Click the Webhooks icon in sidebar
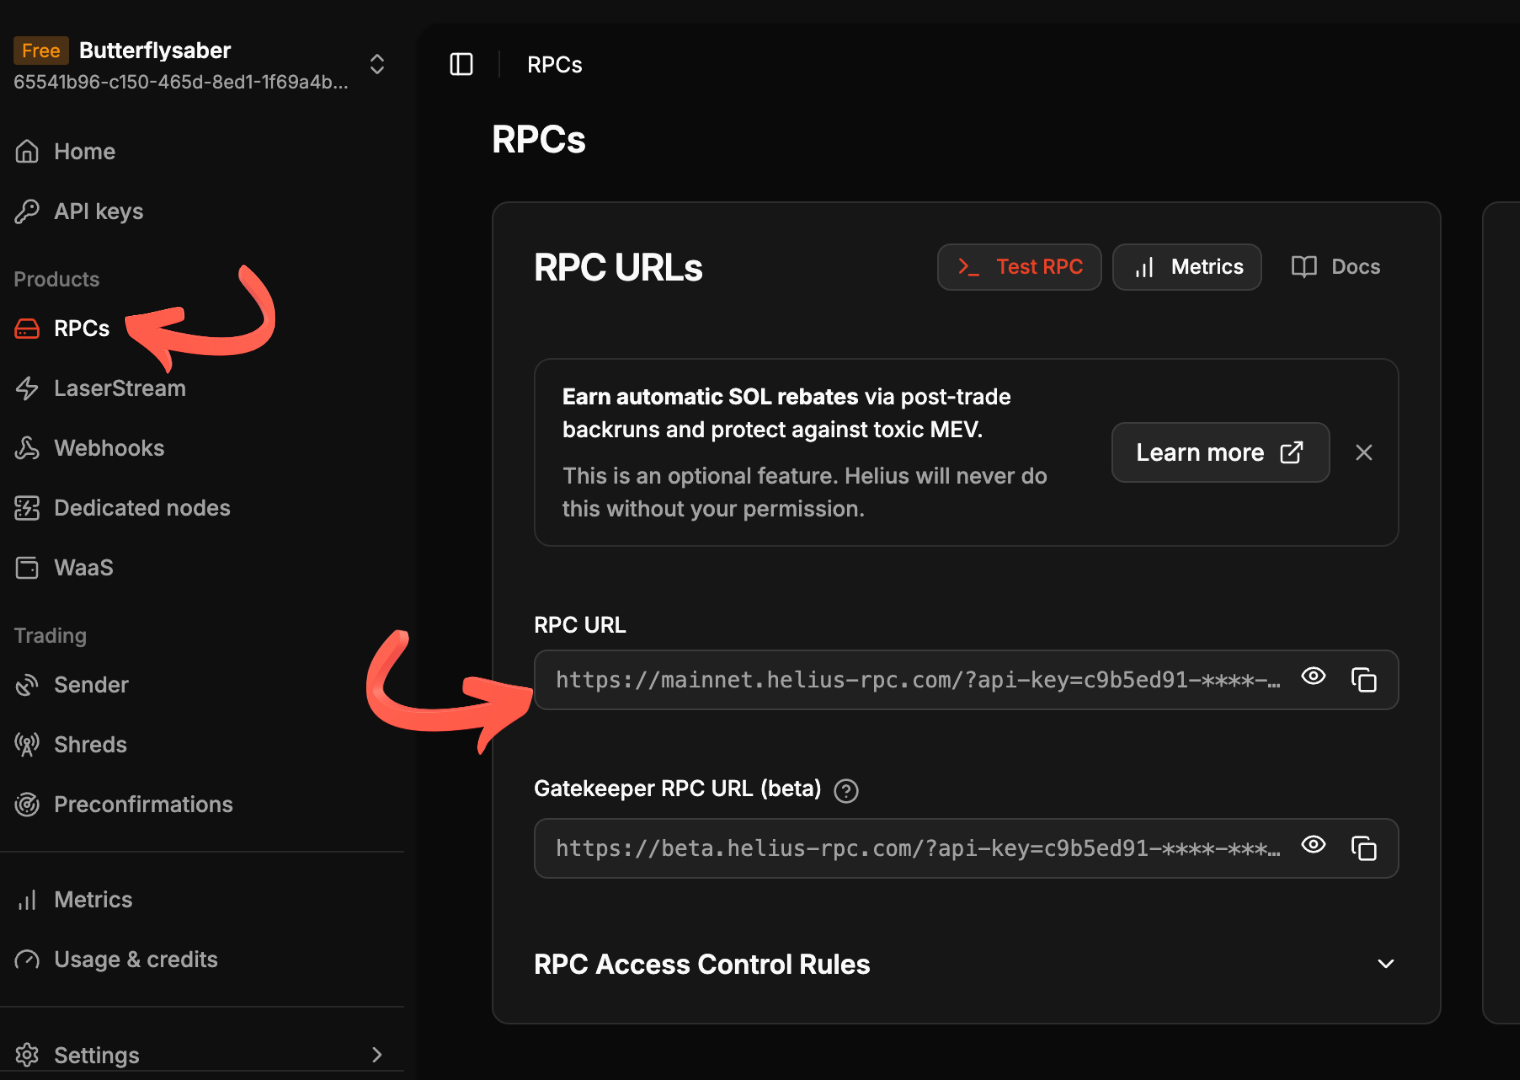The height and width of the screenshot is (1080, 1520). coord(27,448)
